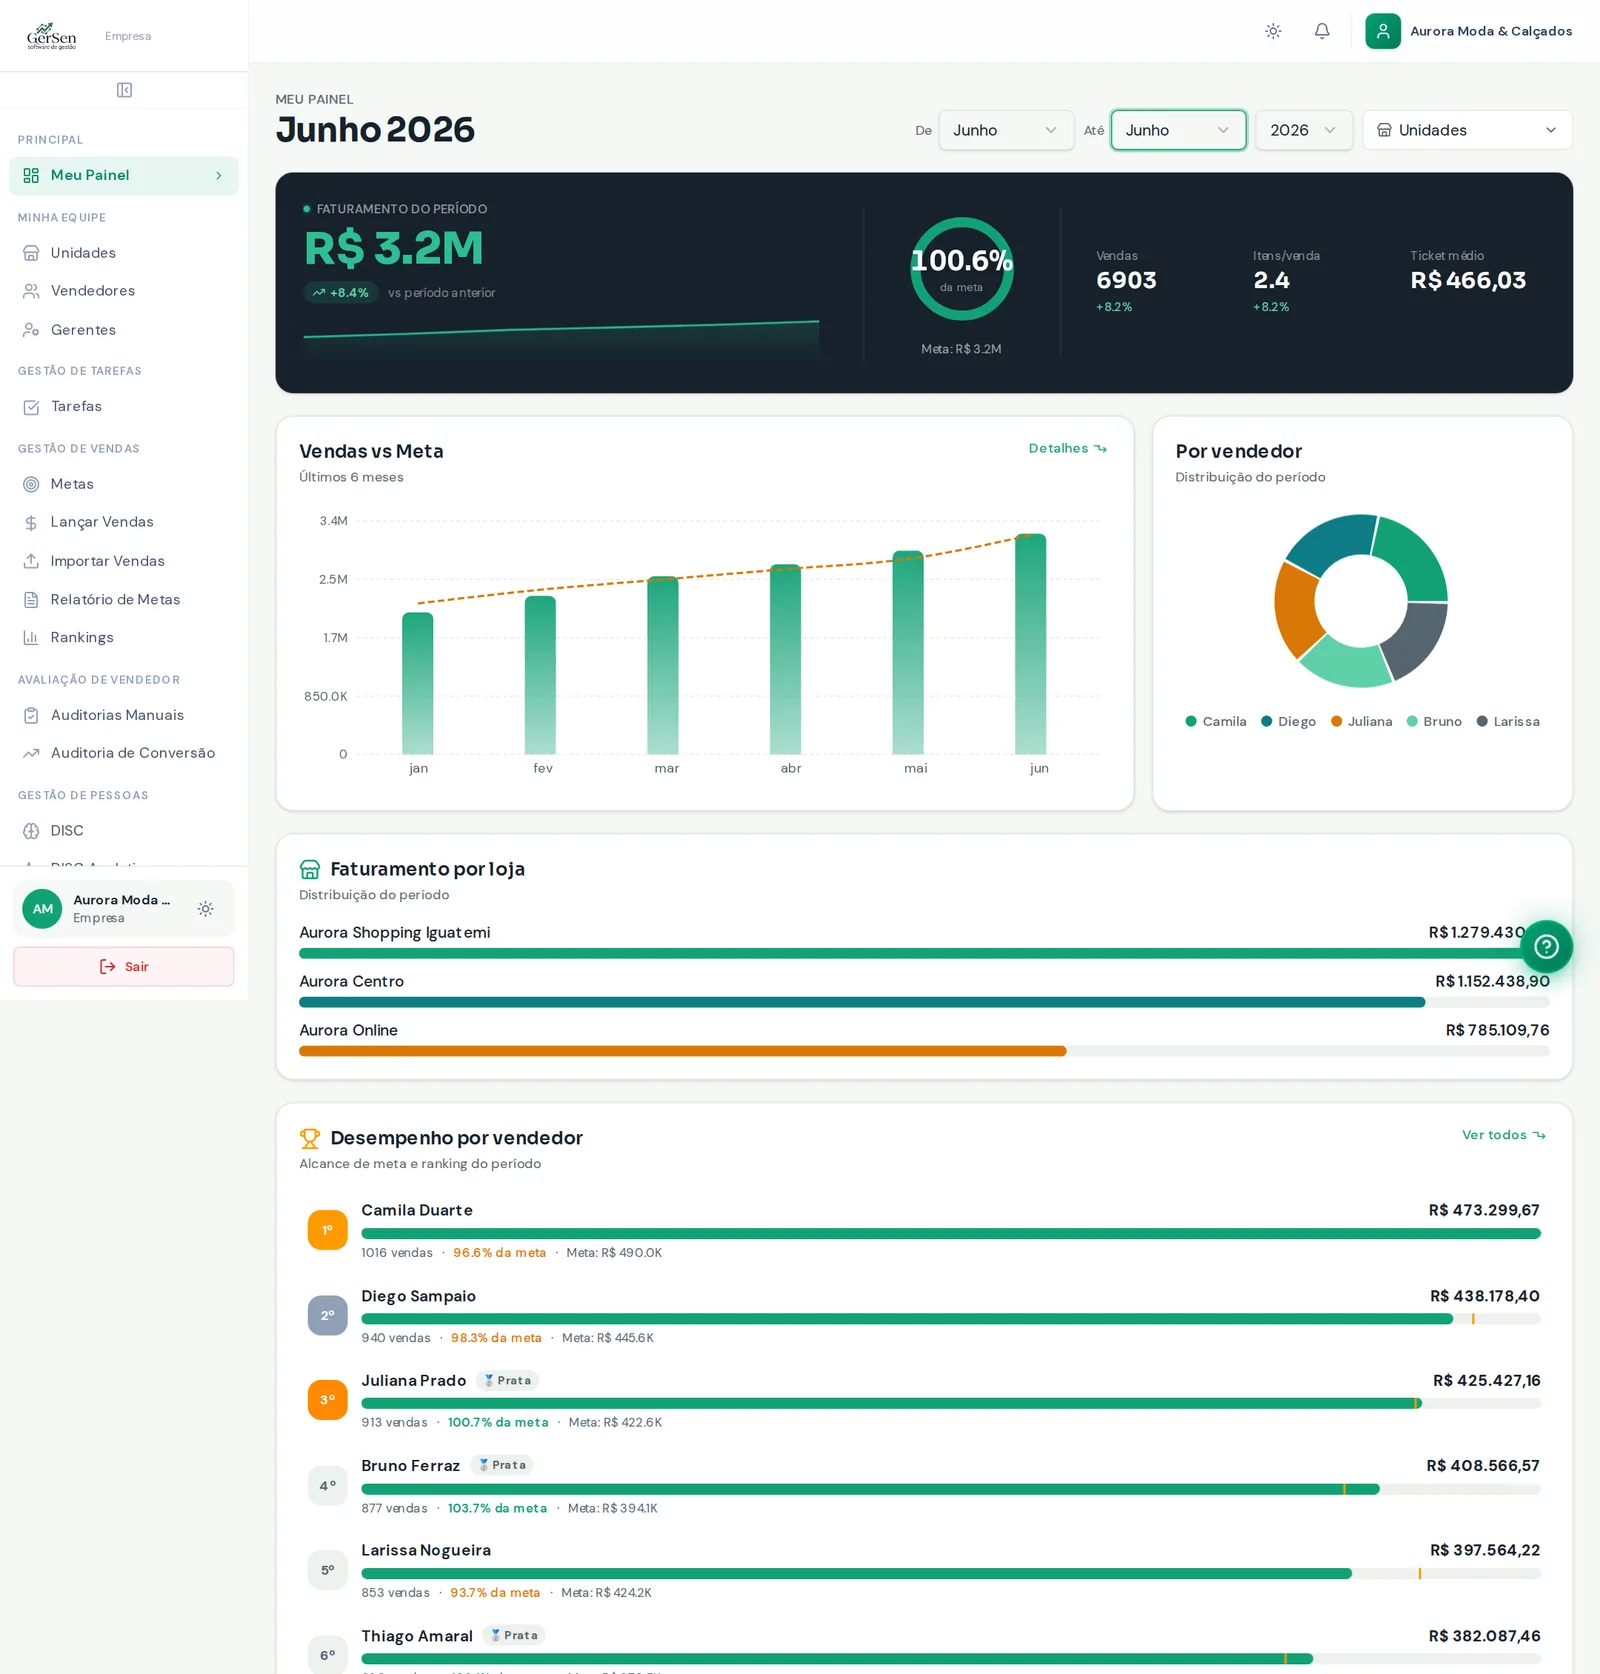The width and height of the screenshot is (1600, 1674).
Task: Click the Sair logout button
Action: pyautogui.click(x=124, y=966)
